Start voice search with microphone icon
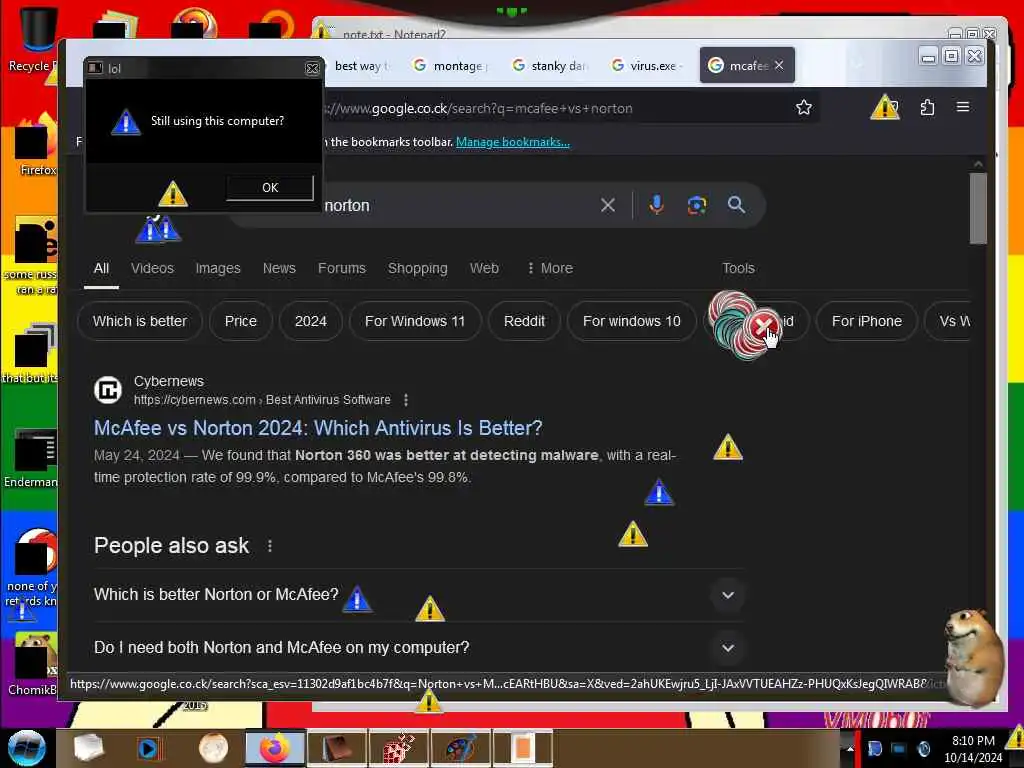The image size is (1024, 768). click(x=656, y=205)
